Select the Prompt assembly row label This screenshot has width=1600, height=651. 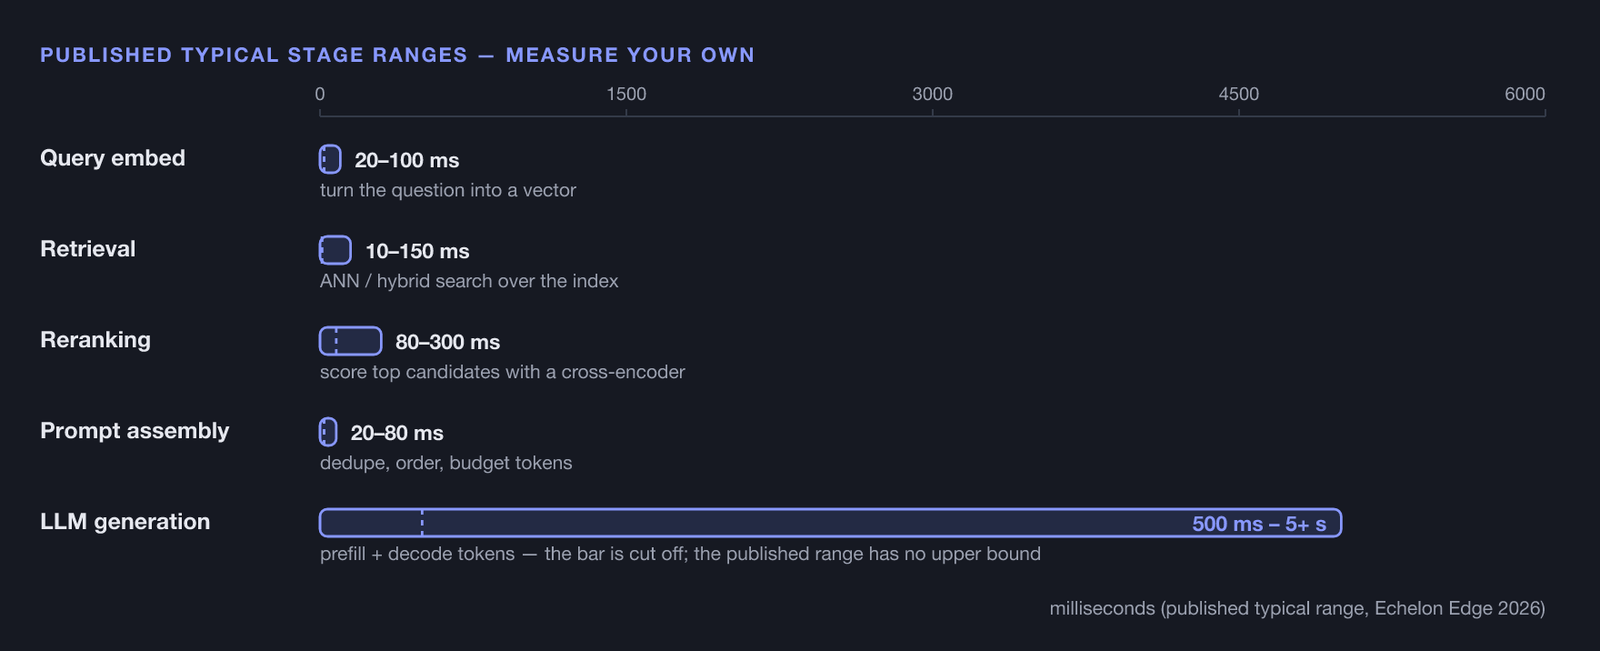[135, 431]
